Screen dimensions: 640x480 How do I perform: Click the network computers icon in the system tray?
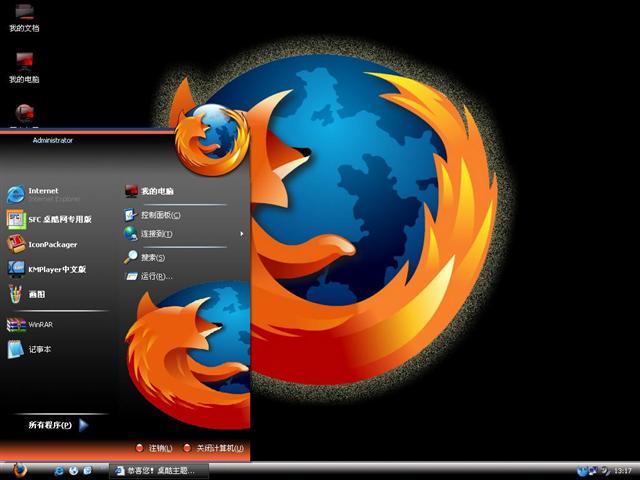click(593, 471)
